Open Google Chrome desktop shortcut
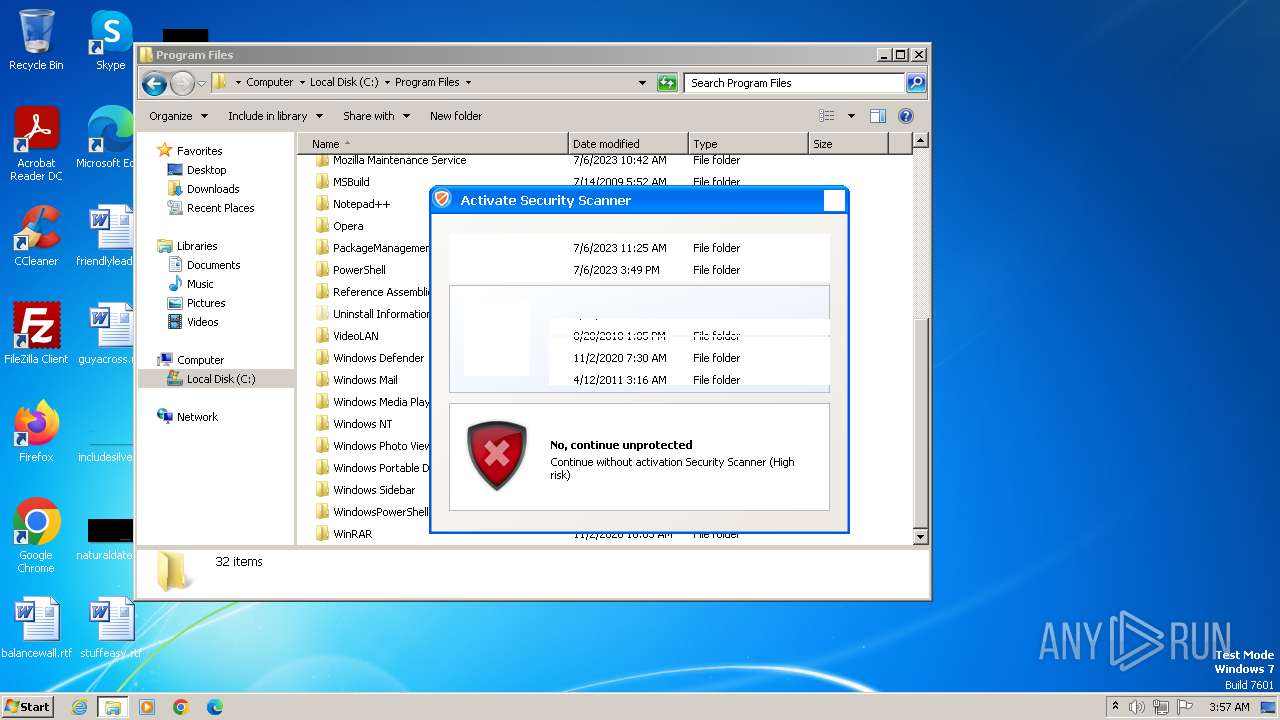Image resolution: width=1280 pixels, height=720 pixels. [x=36, y=535]
